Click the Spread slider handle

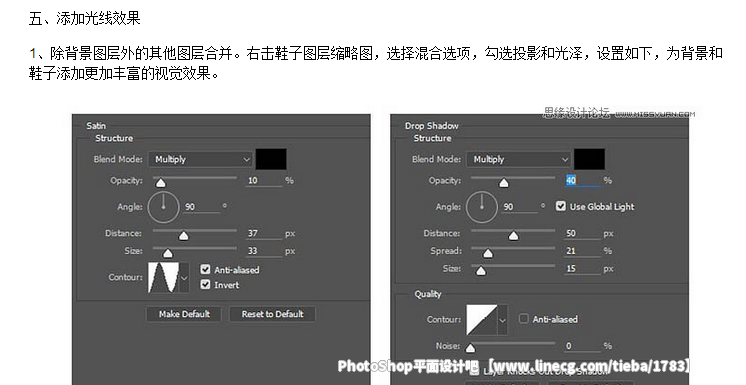pyautogui.click(x=488, y=254)
